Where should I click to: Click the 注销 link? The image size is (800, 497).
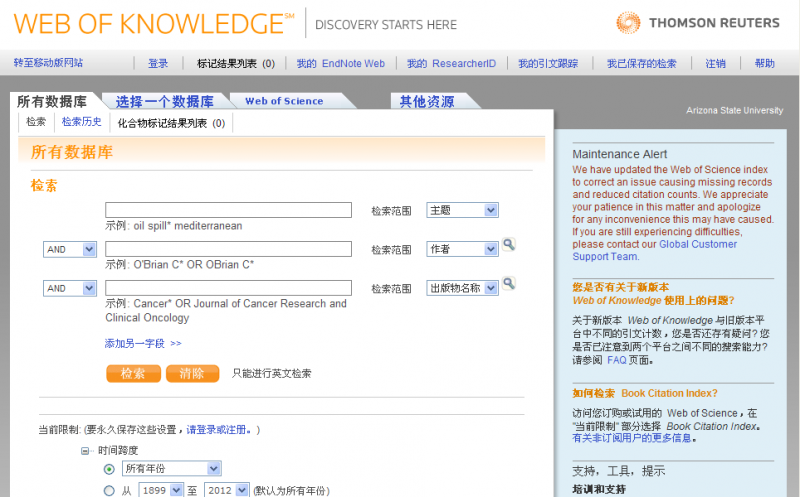(x=715, y=63)
